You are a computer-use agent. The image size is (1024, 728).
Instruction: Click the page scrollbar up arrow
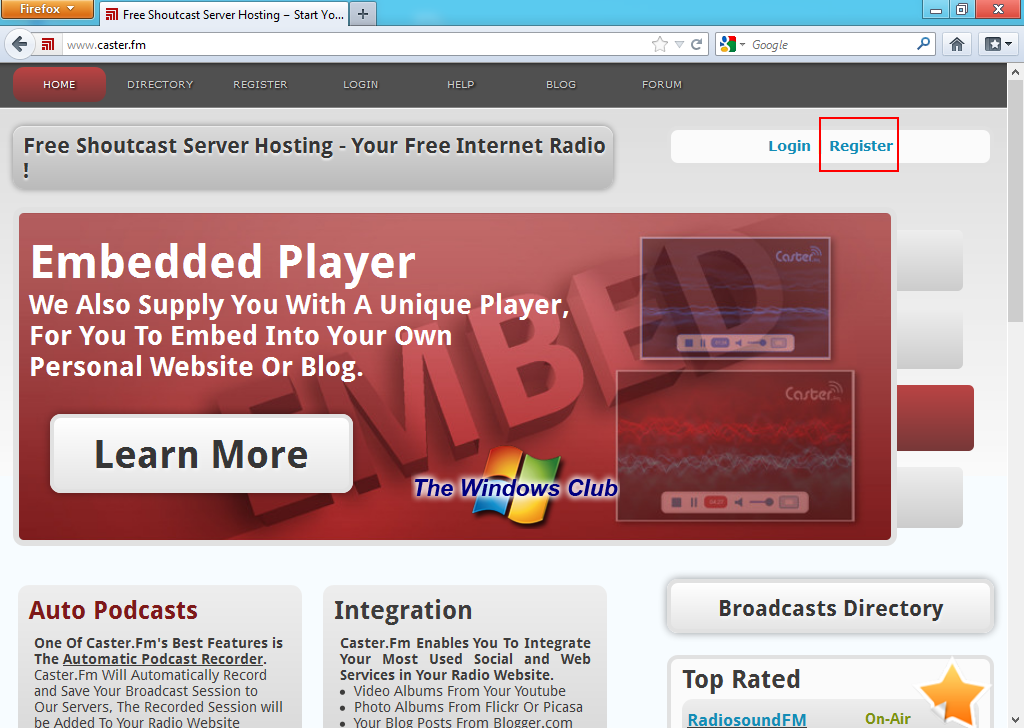[1016, 72]
